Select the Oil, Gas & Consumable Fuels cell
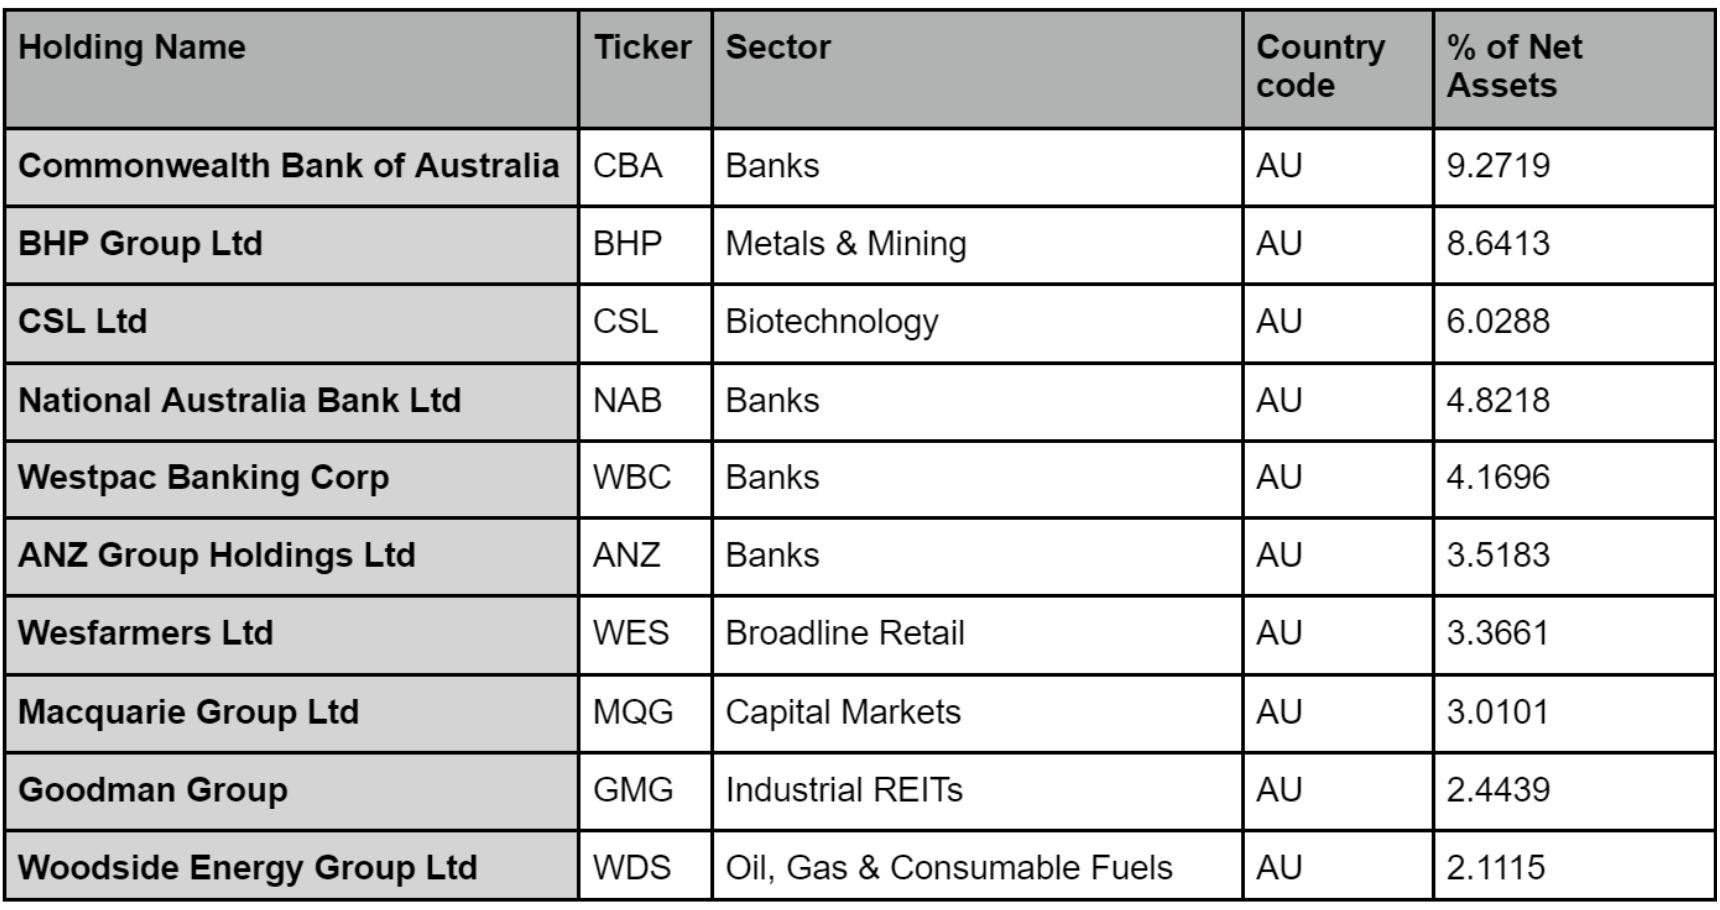1720x910 pixels. click(x=977, y=866)
